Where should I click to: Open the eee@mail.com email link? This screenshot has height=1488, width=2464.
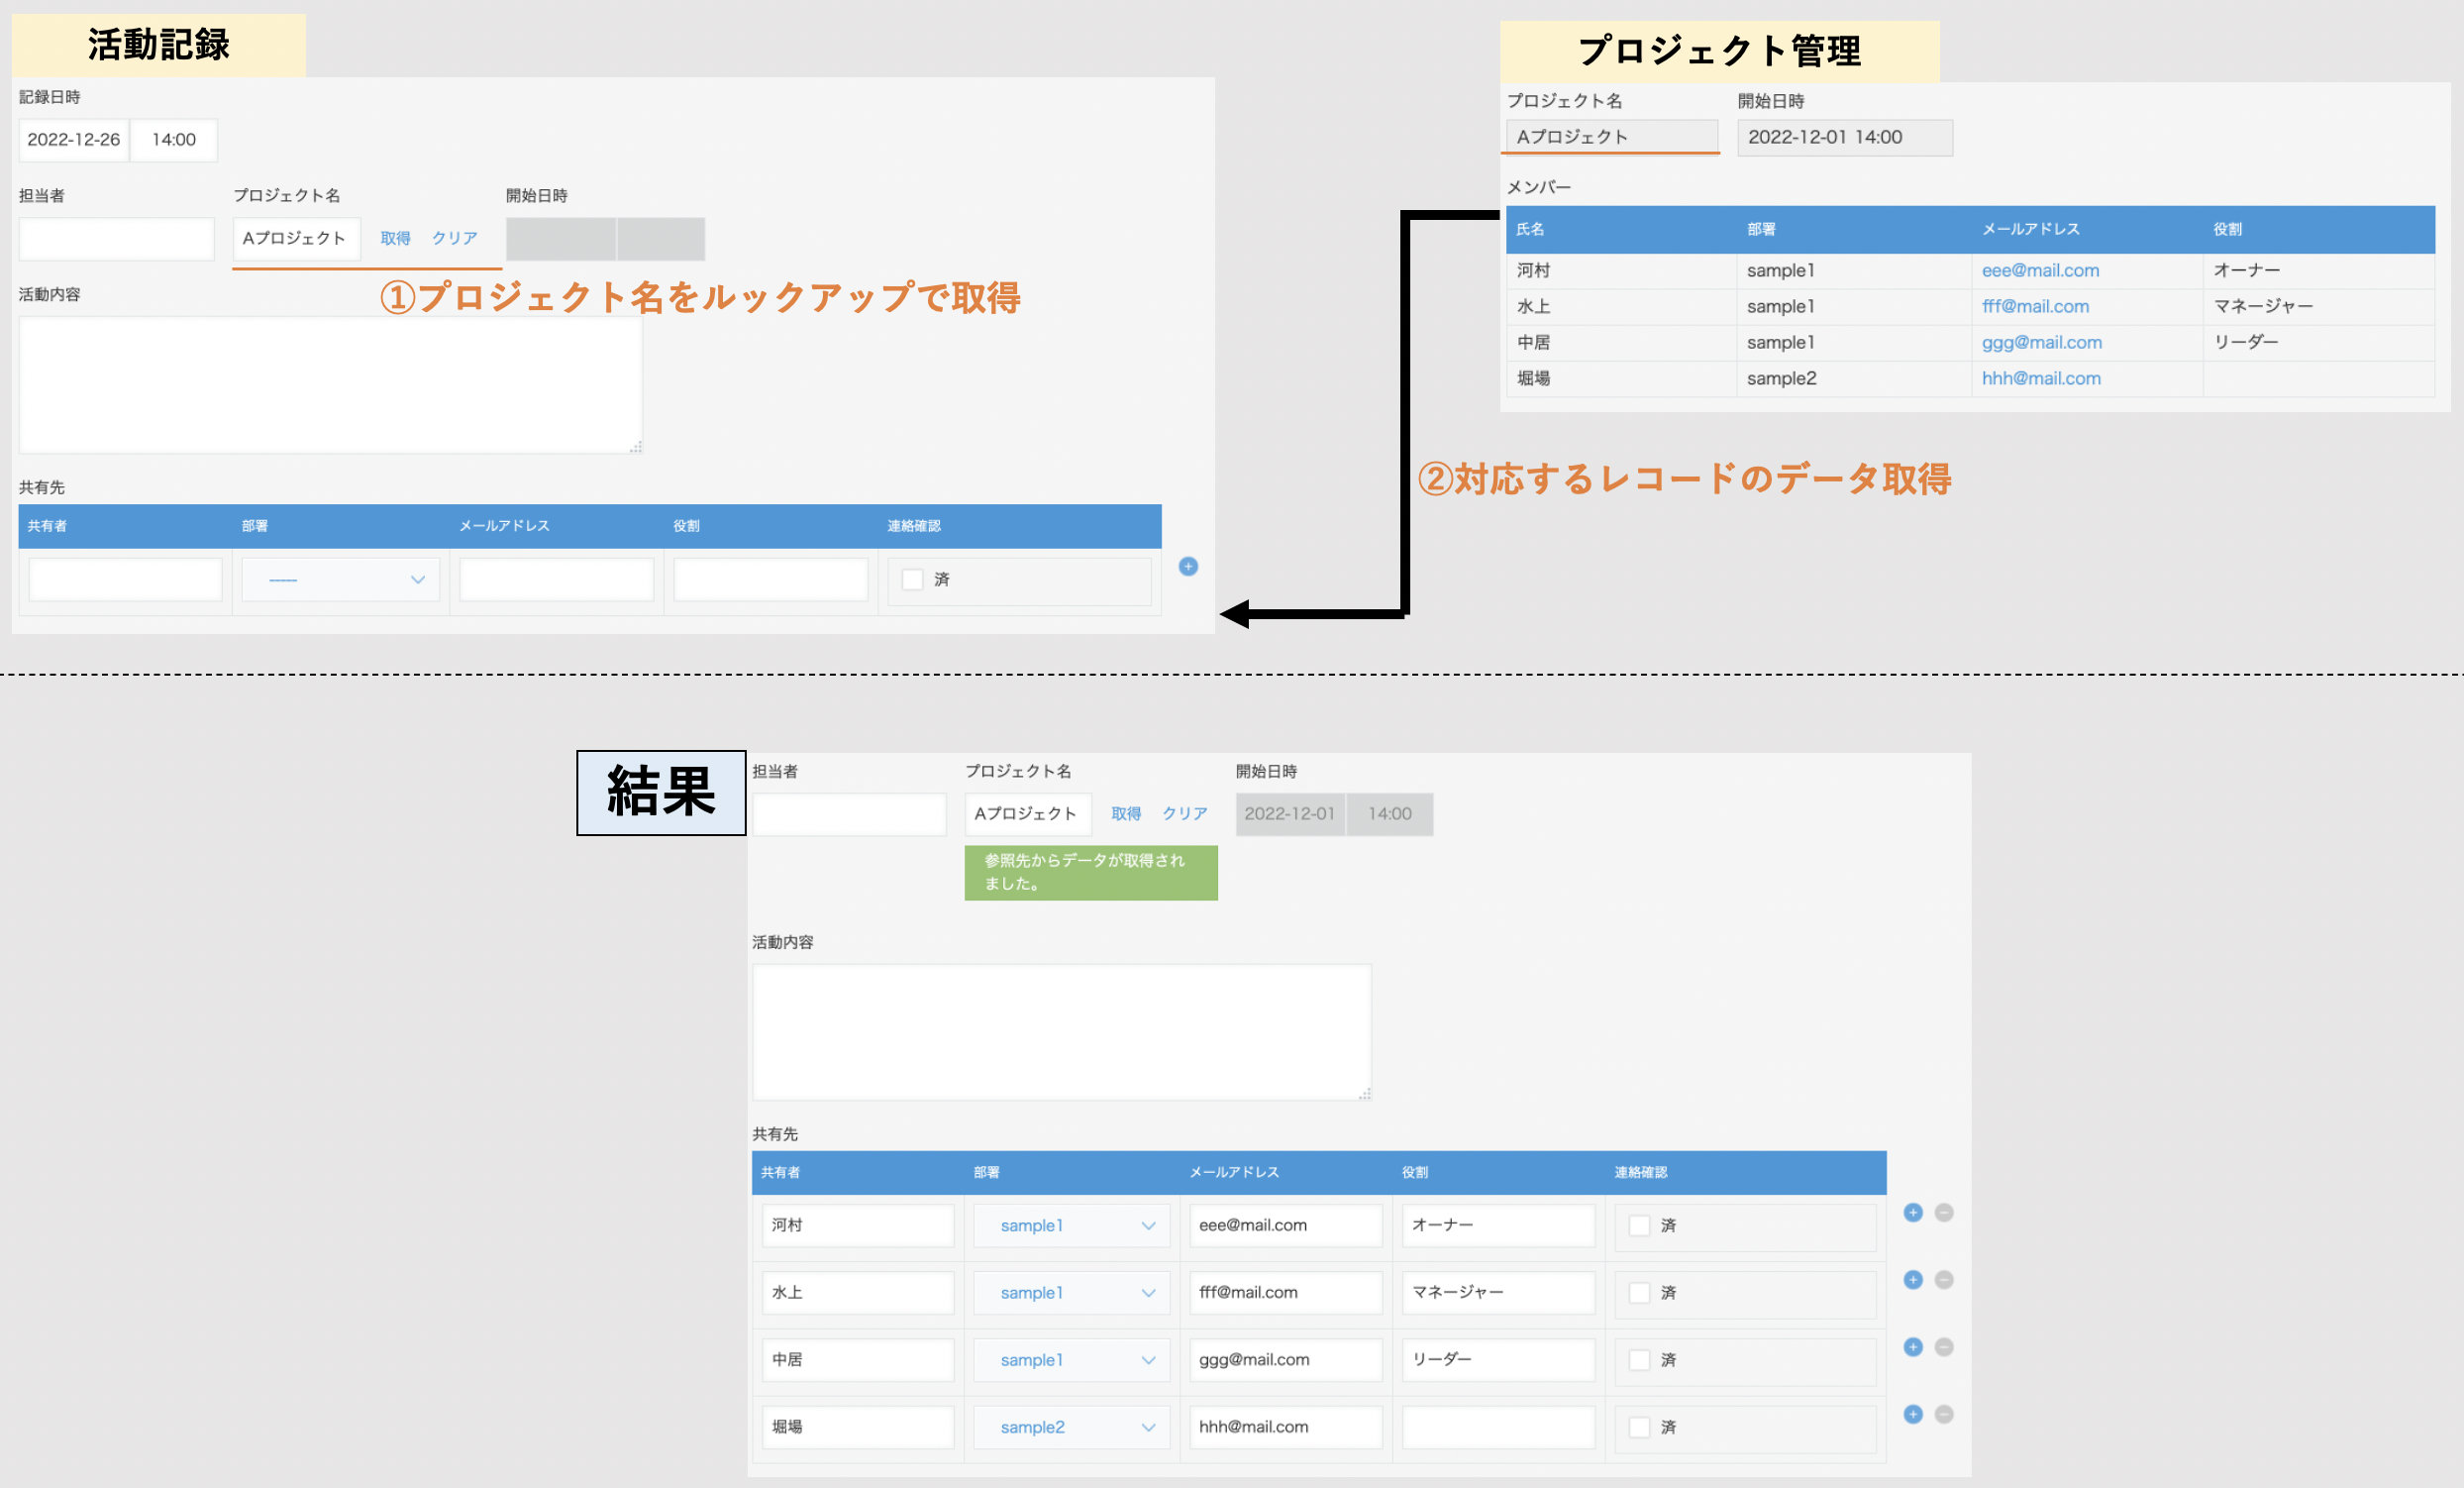2040,270
